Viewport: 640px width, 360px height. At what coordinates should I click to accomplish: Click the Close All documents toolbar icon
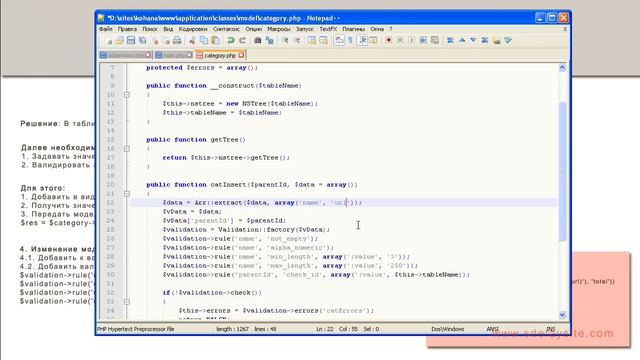[166, 40]
